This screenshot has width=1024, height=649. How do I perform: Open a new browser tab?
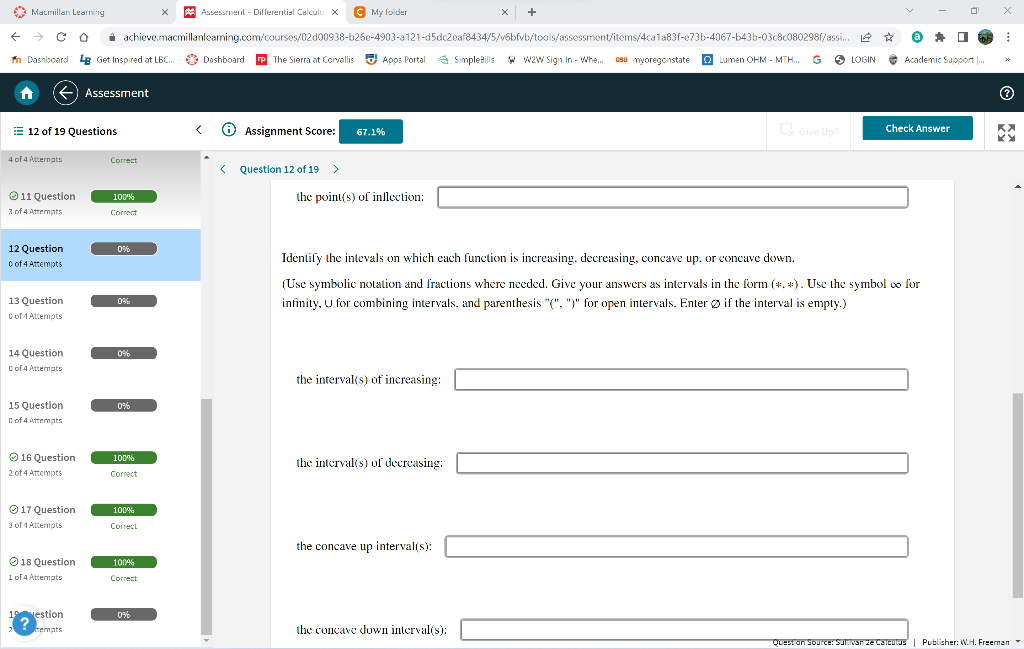coord(532,12)
